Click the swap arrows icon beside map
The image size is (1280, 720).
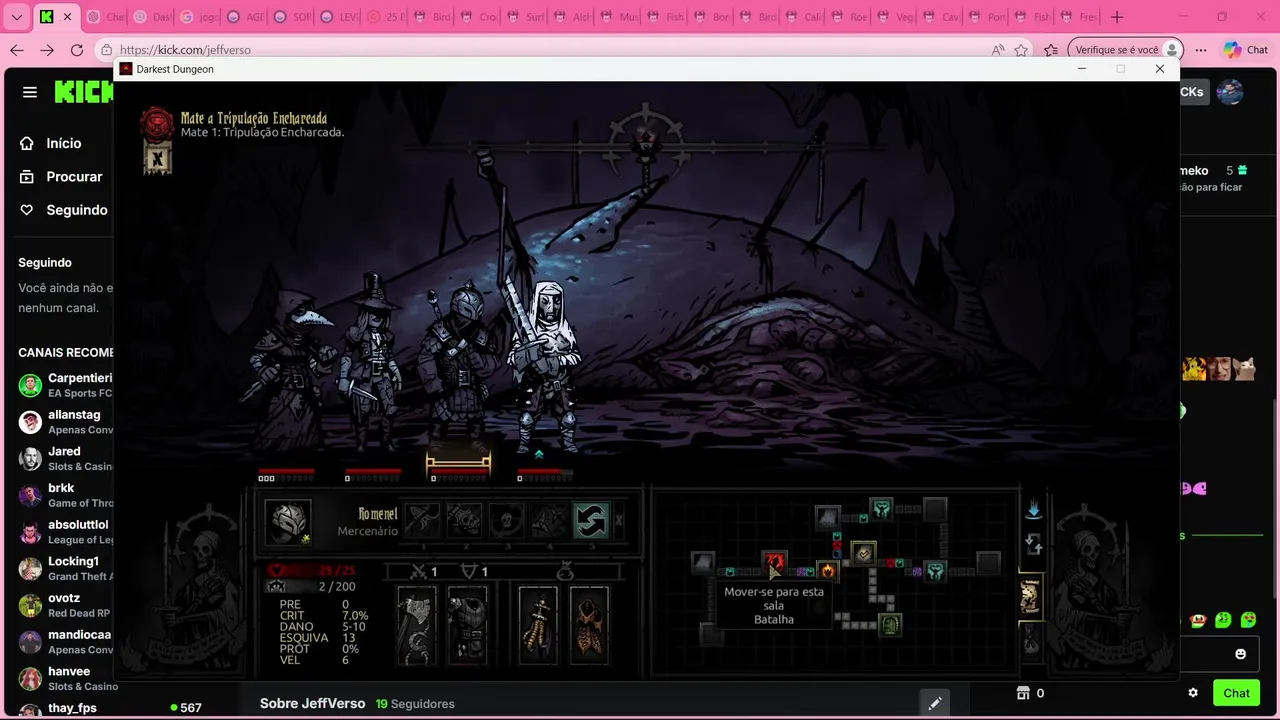click(1033, 545)
